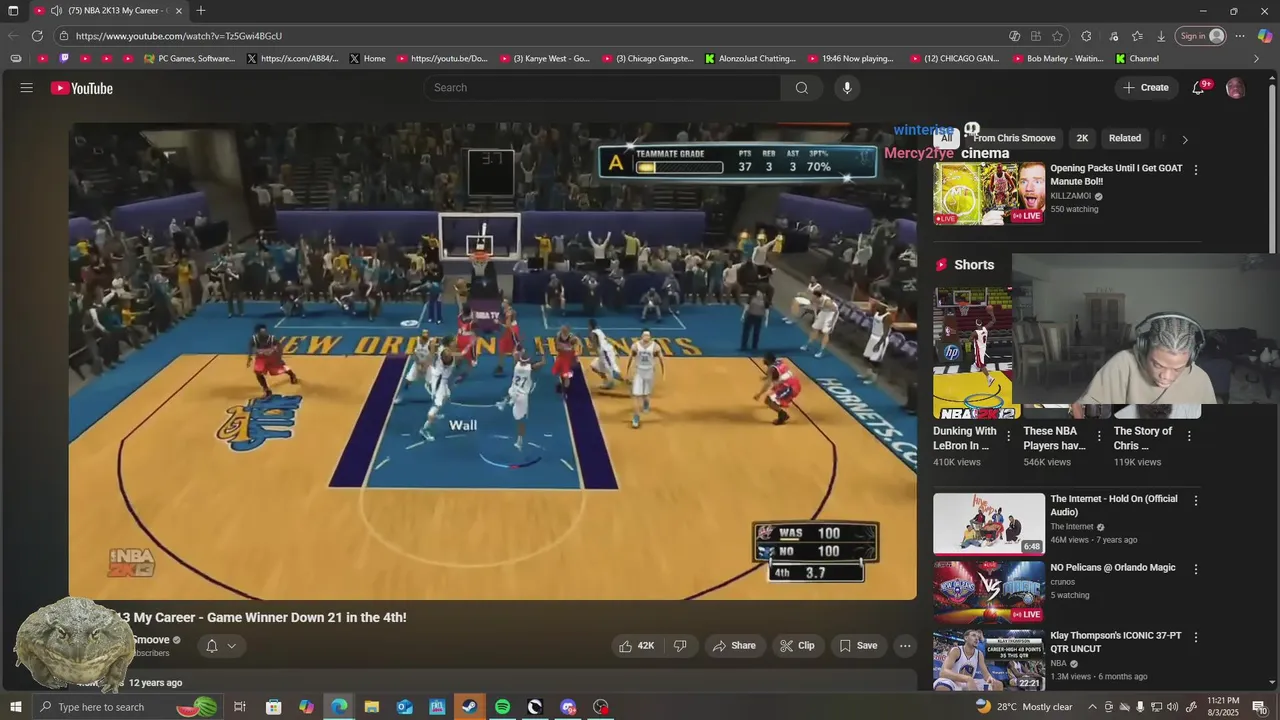Add this page to favorites star
Image resolution: width=1280 pixels, height=720 pixels.
(1058, 36)
